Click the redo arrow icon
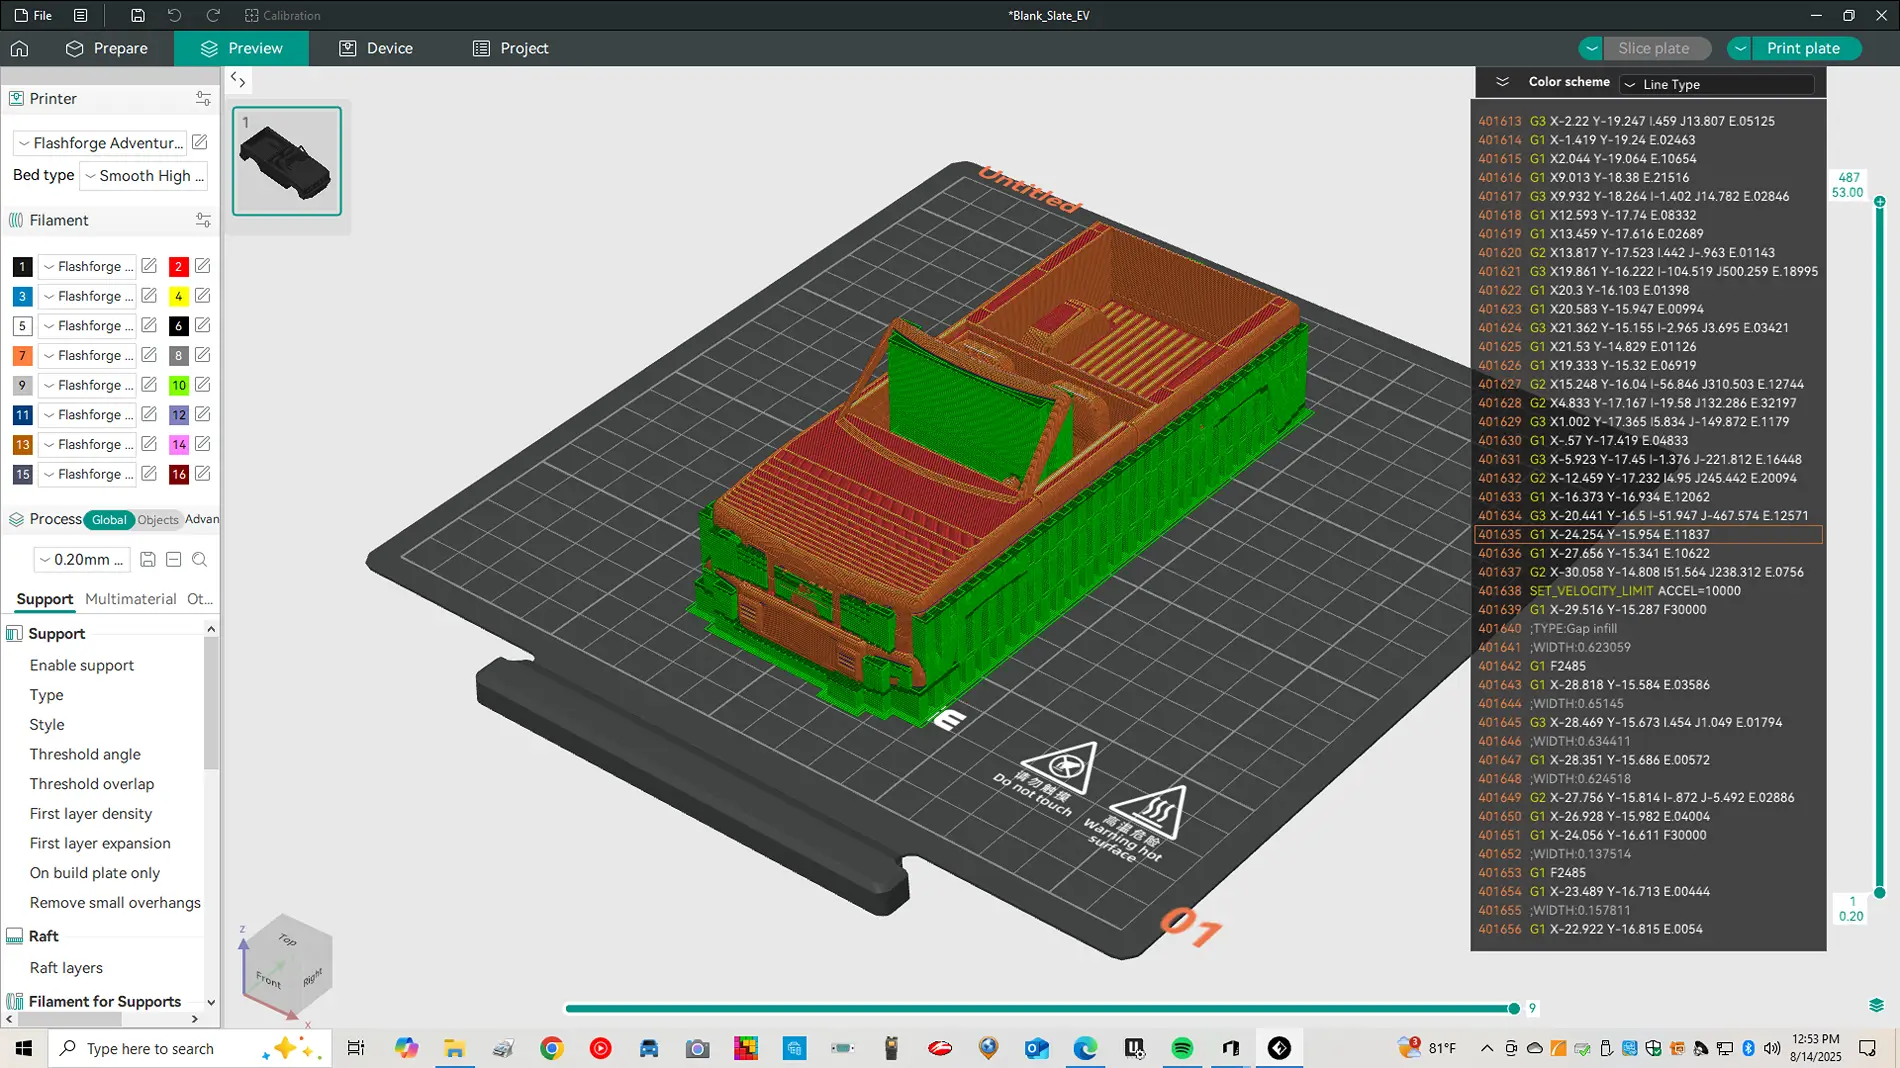1900x1068 pixels. tap(213, 15)
